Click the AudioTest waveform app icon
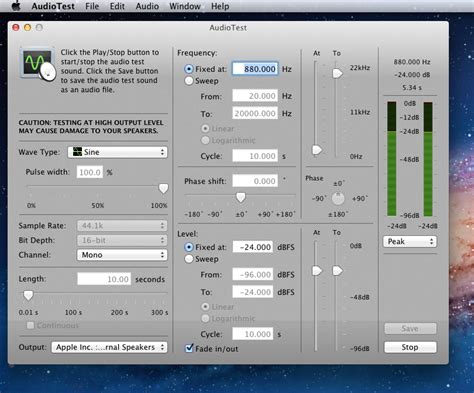The image size is (474, 393). 38,64
